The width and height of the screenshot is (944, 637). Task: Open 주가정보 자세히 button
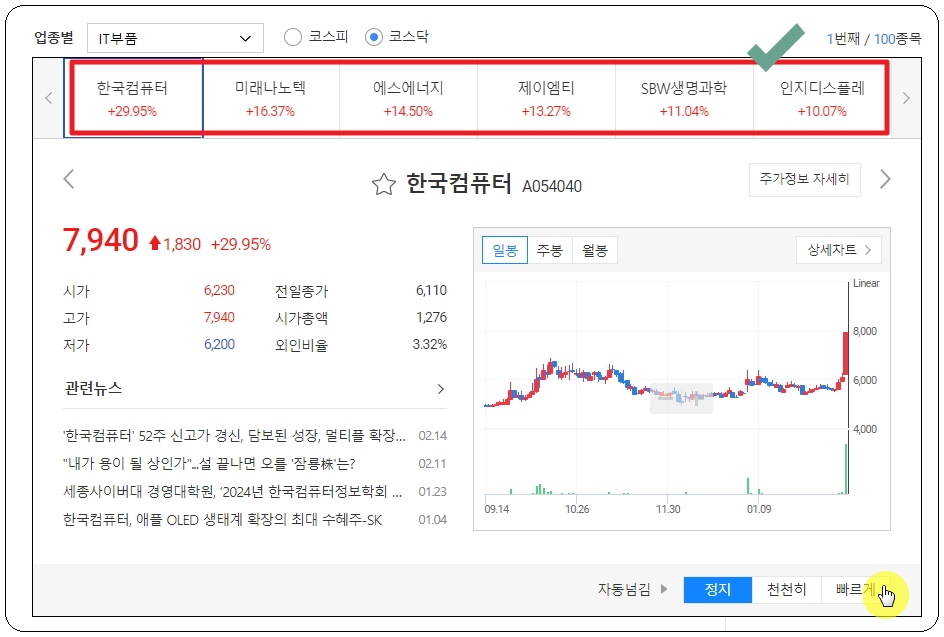pyautogui.click(x=804, y=179)
